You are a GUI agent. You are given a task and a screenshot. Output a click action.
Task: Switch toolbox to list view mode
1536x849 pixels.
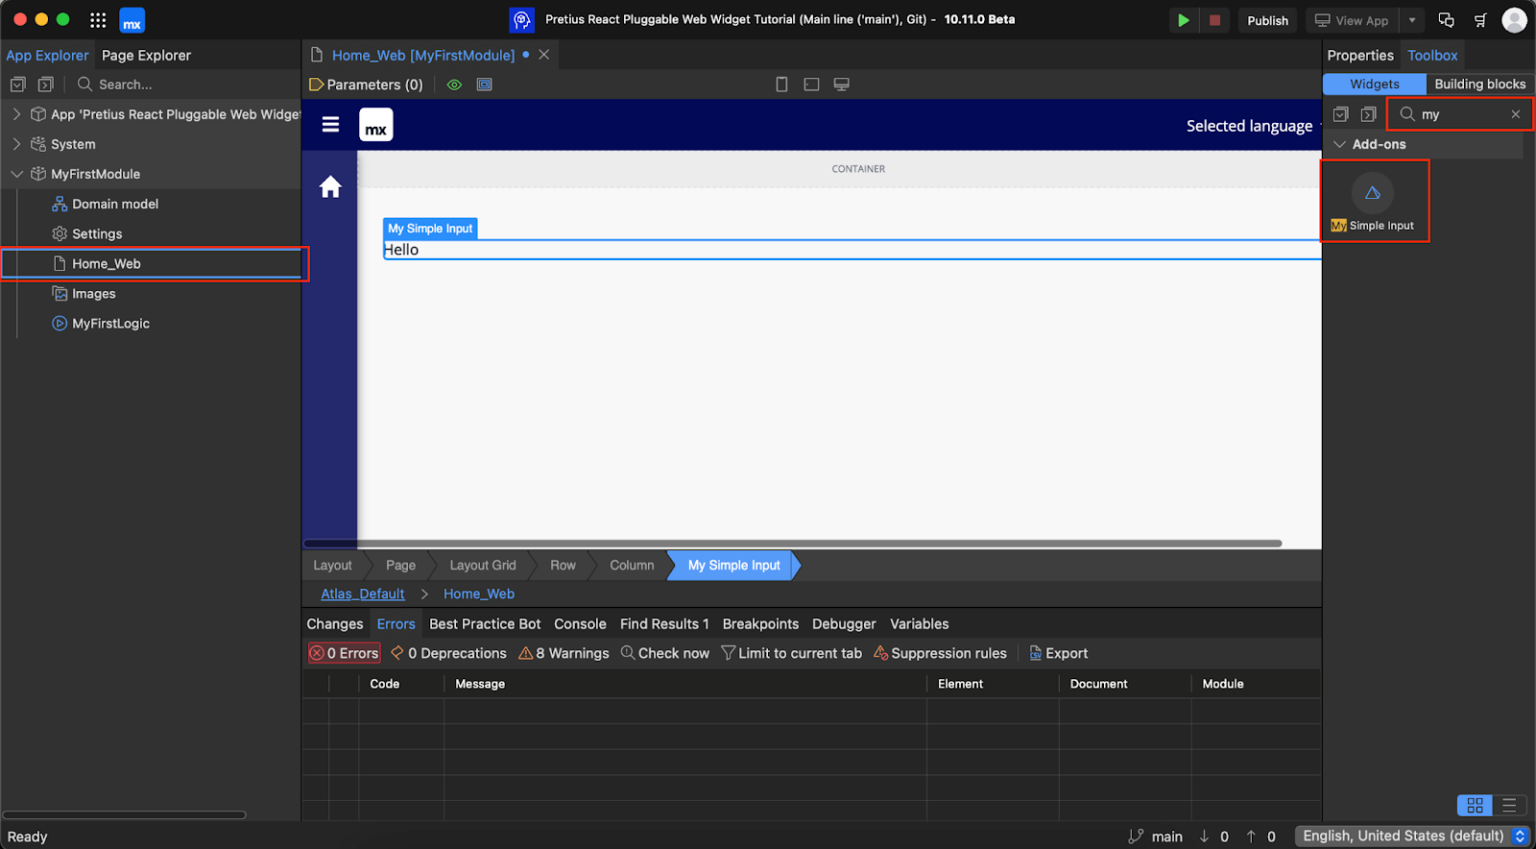pyautogui.click(x=1508, y=805)
